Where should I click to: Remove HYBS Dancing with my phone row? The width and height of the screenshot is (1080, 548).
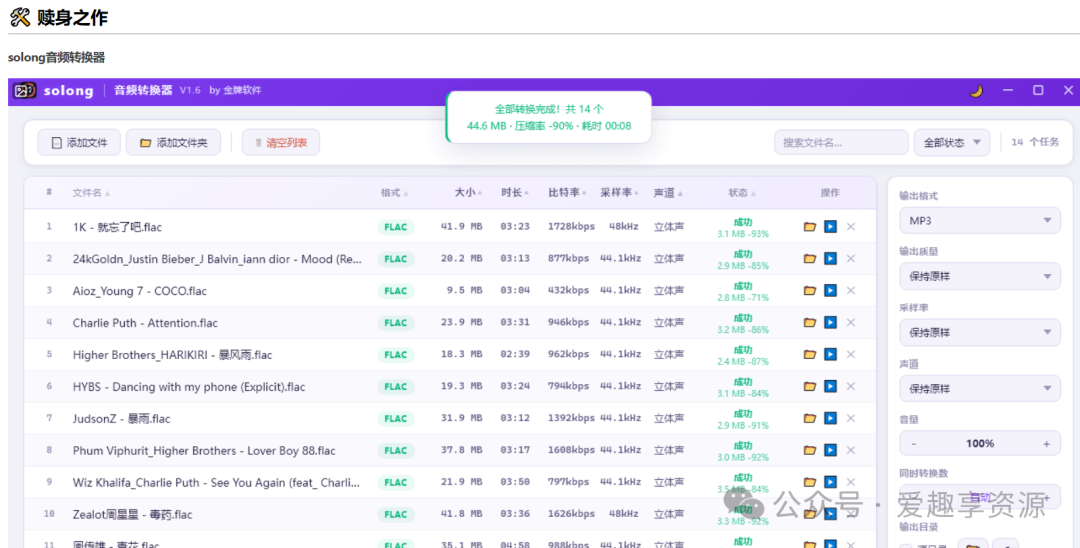[851, 386]
